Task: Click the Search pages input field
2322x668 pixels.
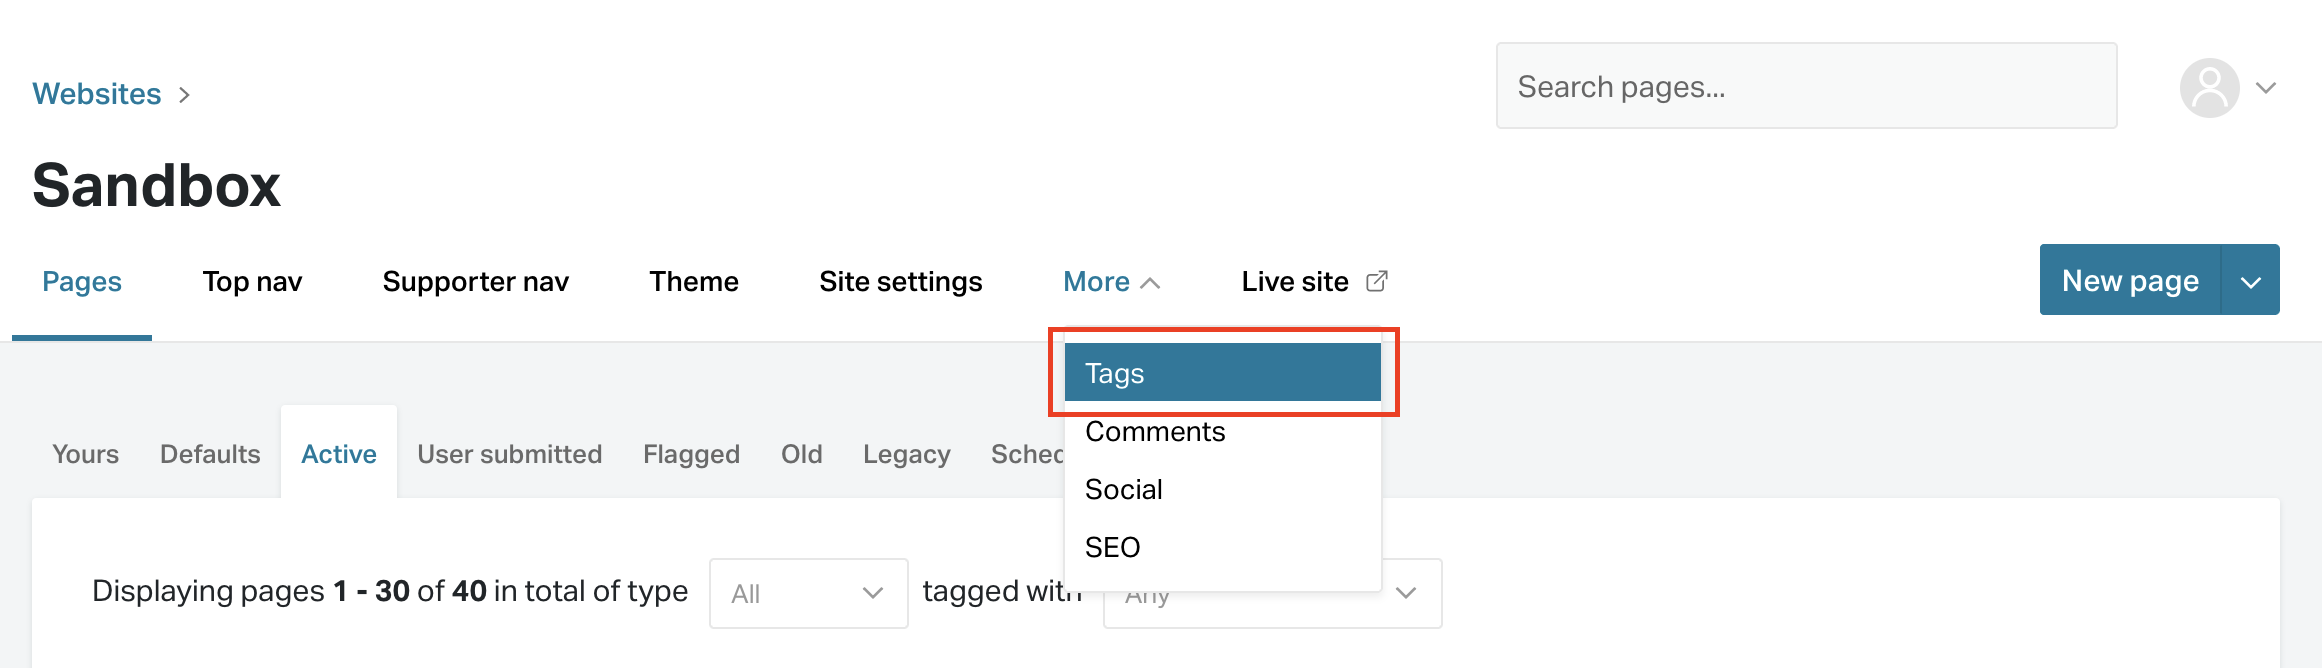Action: pos(1805,86)
